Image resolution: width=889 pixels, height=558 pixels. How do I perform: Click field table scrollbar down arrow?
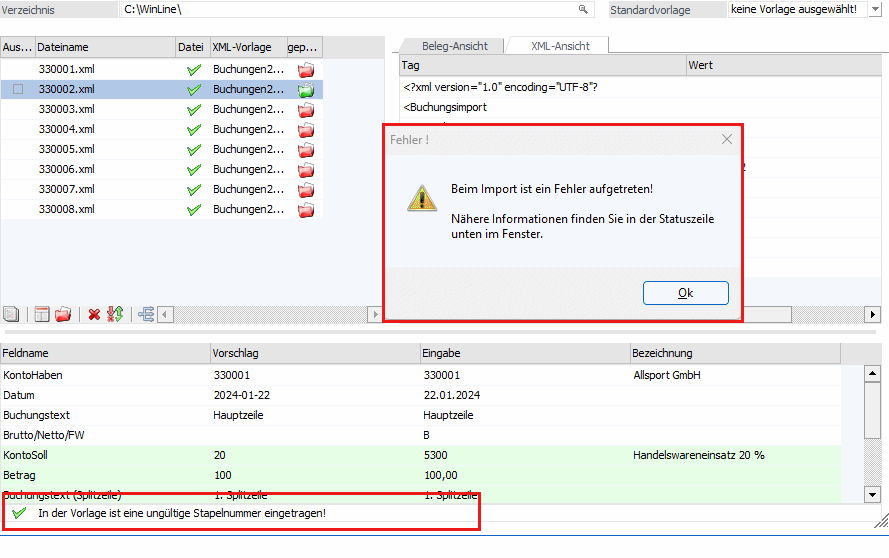click(x=872, y=494)
